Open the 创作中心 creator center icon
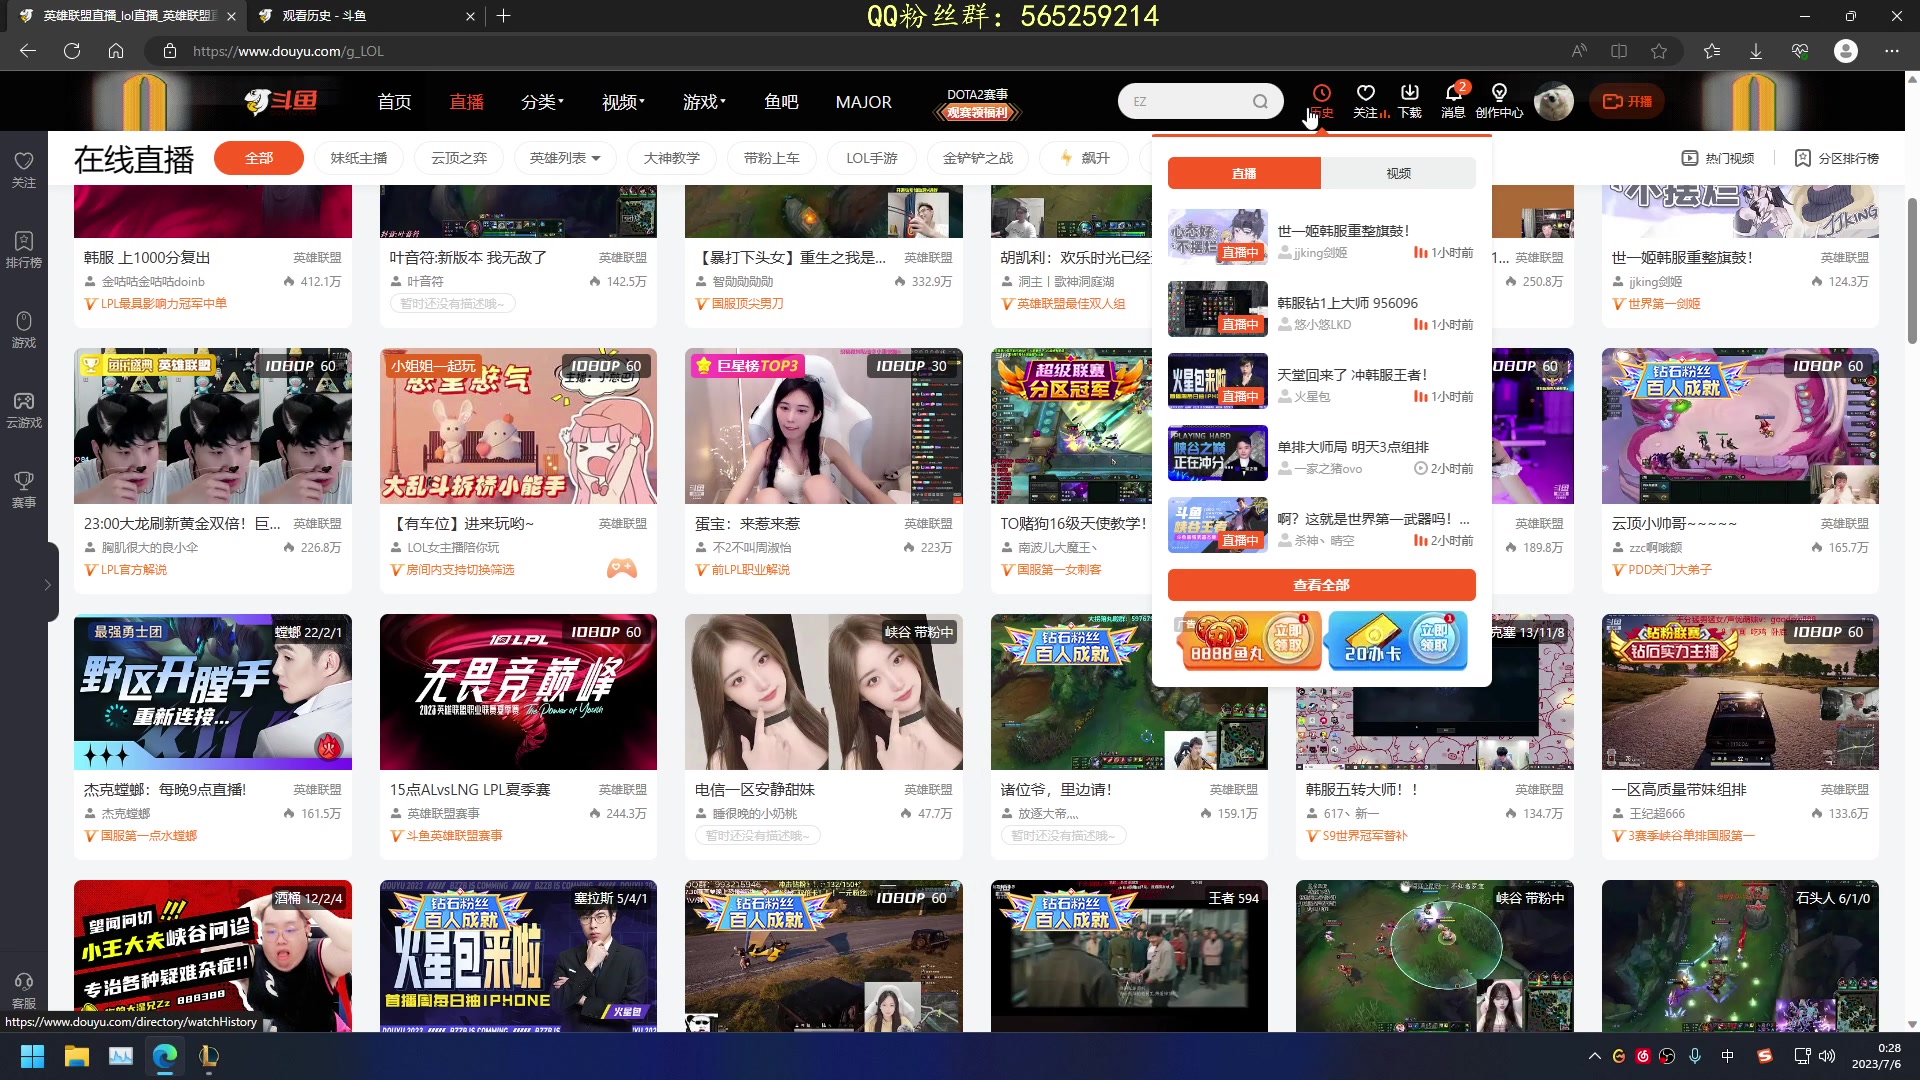1920x1080 pixels. click(1497, 100)
